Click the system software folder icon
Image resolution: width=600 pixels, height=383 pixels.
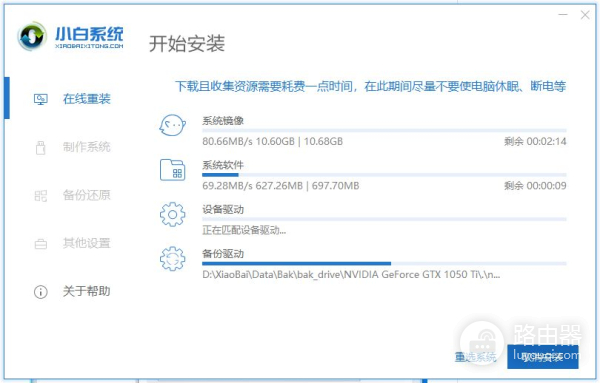(173, 170)
